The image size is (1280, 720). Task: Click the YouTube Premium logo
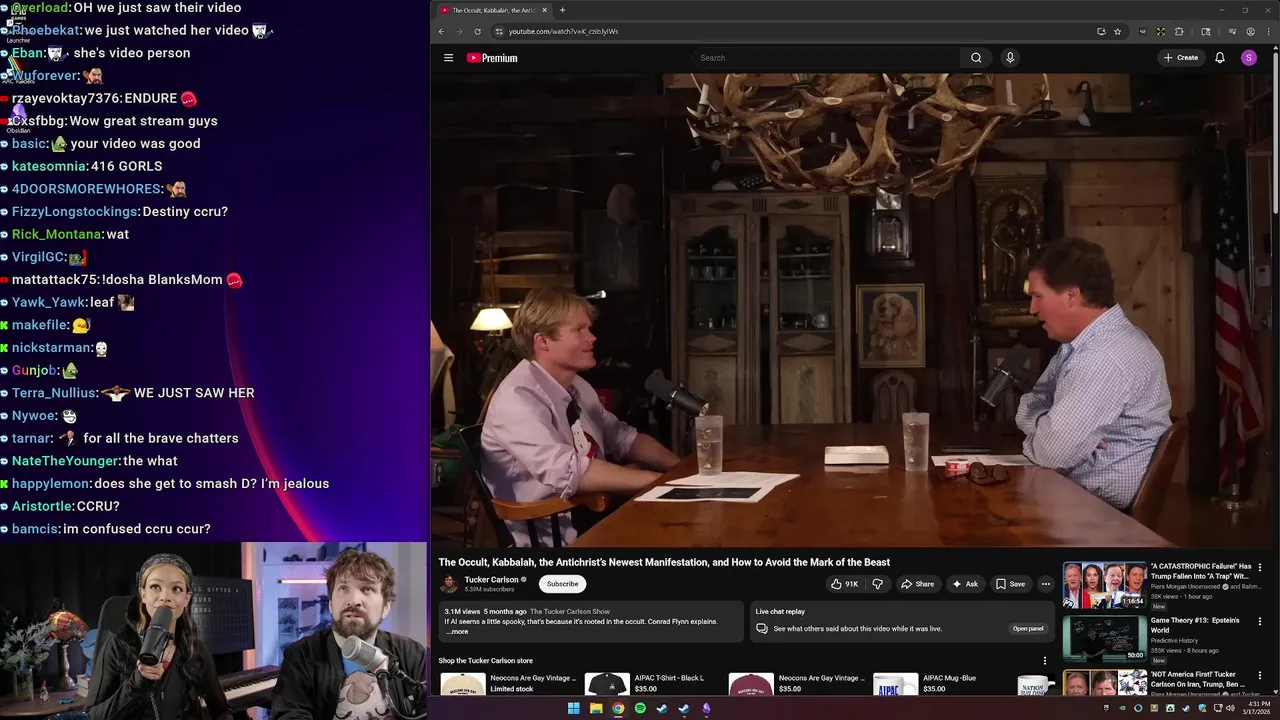(x=492, y=58)
